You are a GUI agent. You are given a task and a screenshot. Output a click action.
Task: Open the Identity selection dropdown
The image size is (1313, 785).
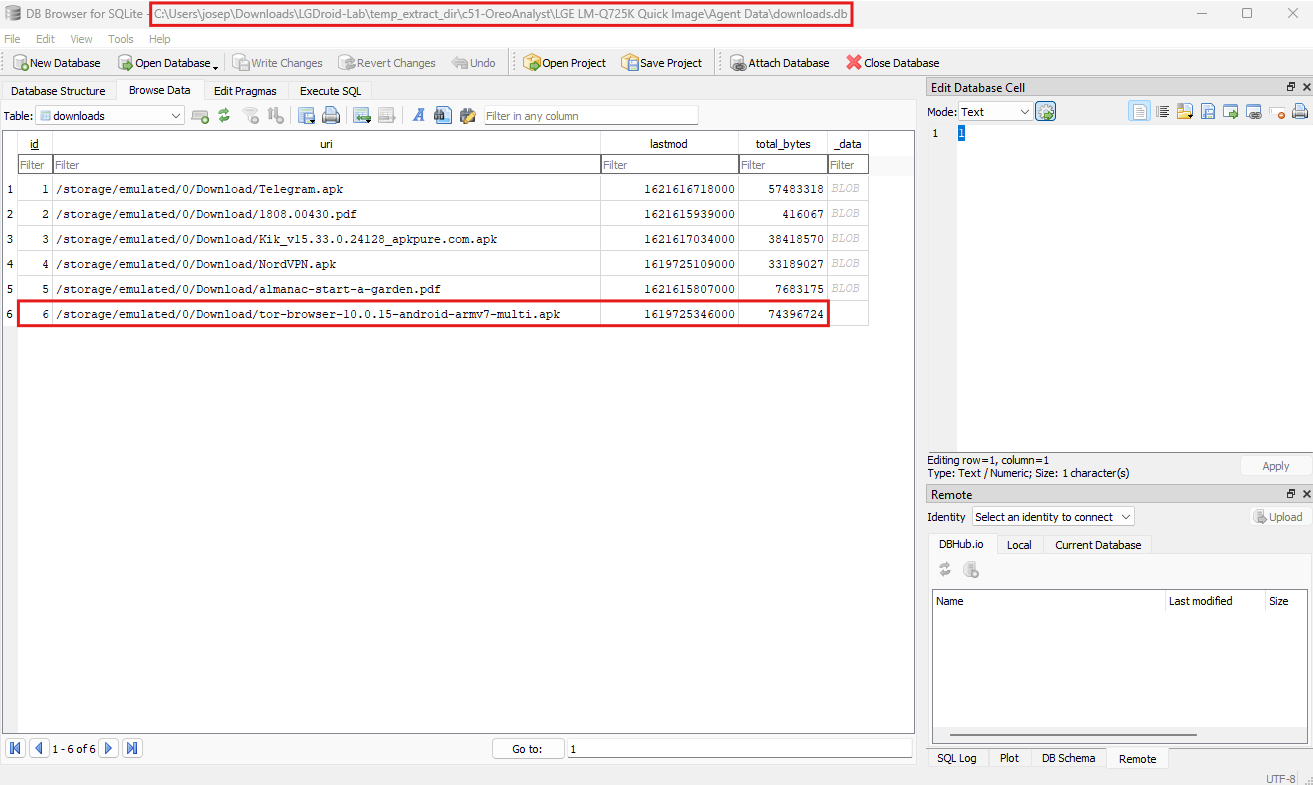(1053, 517)
